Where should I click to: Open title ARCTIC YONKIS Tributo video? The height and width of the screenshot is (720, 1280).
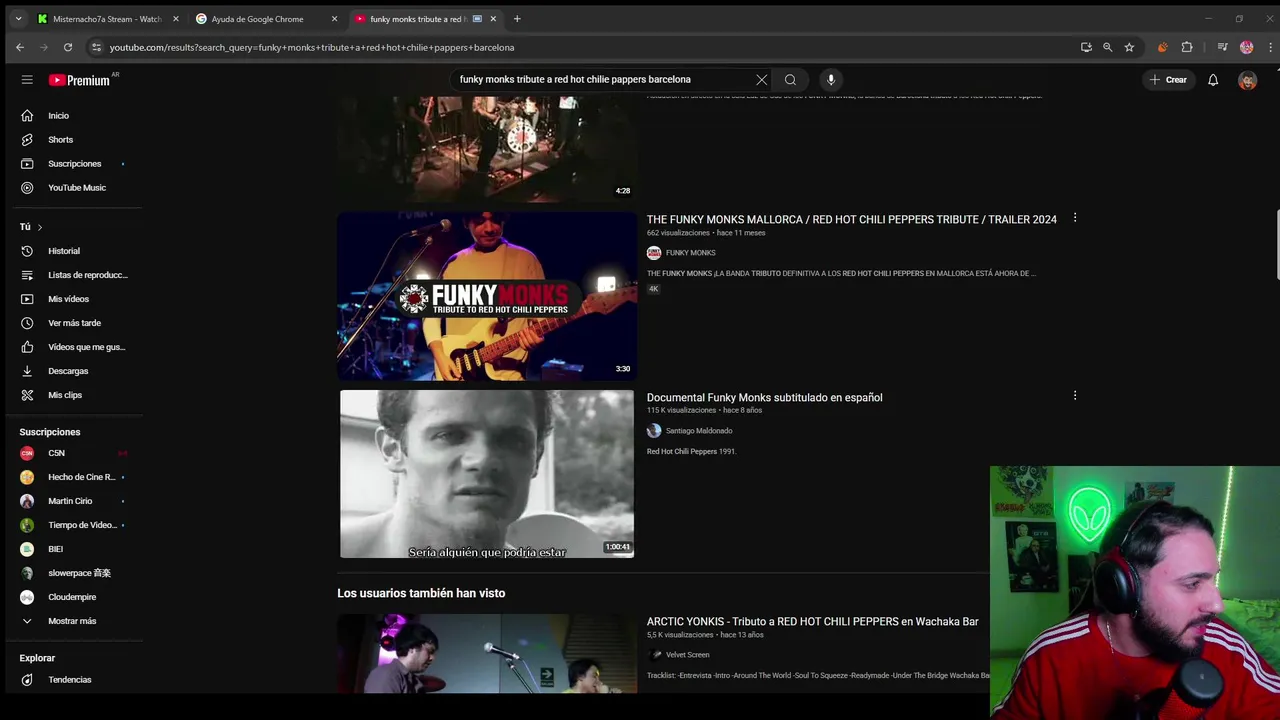[812, 622]
